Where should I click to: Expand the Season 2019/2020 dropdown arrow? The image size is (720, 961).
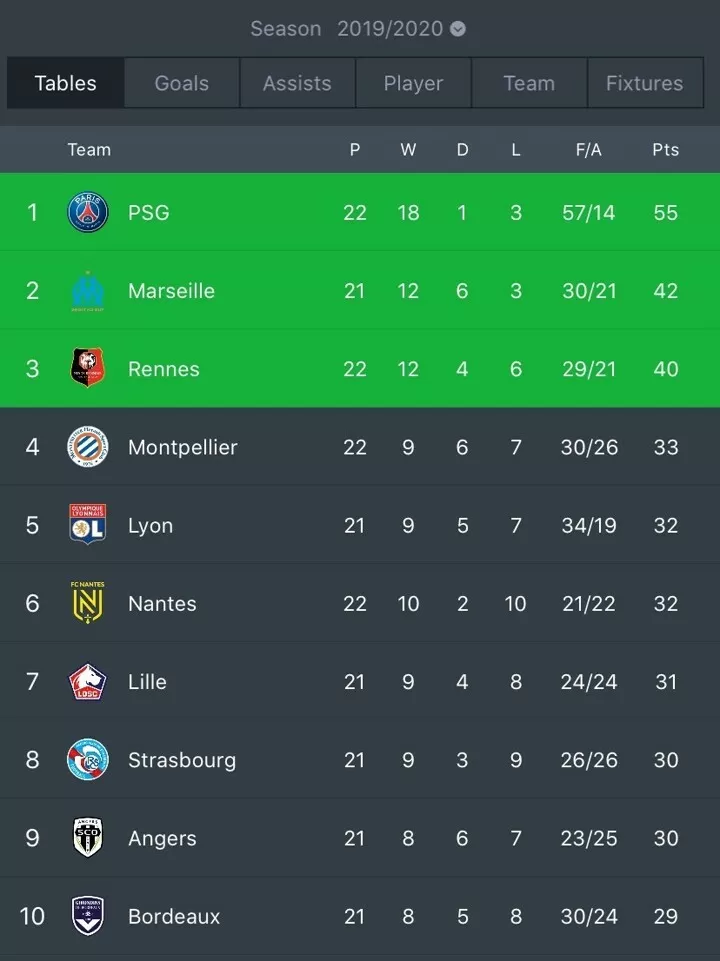(x=458, y=29)
